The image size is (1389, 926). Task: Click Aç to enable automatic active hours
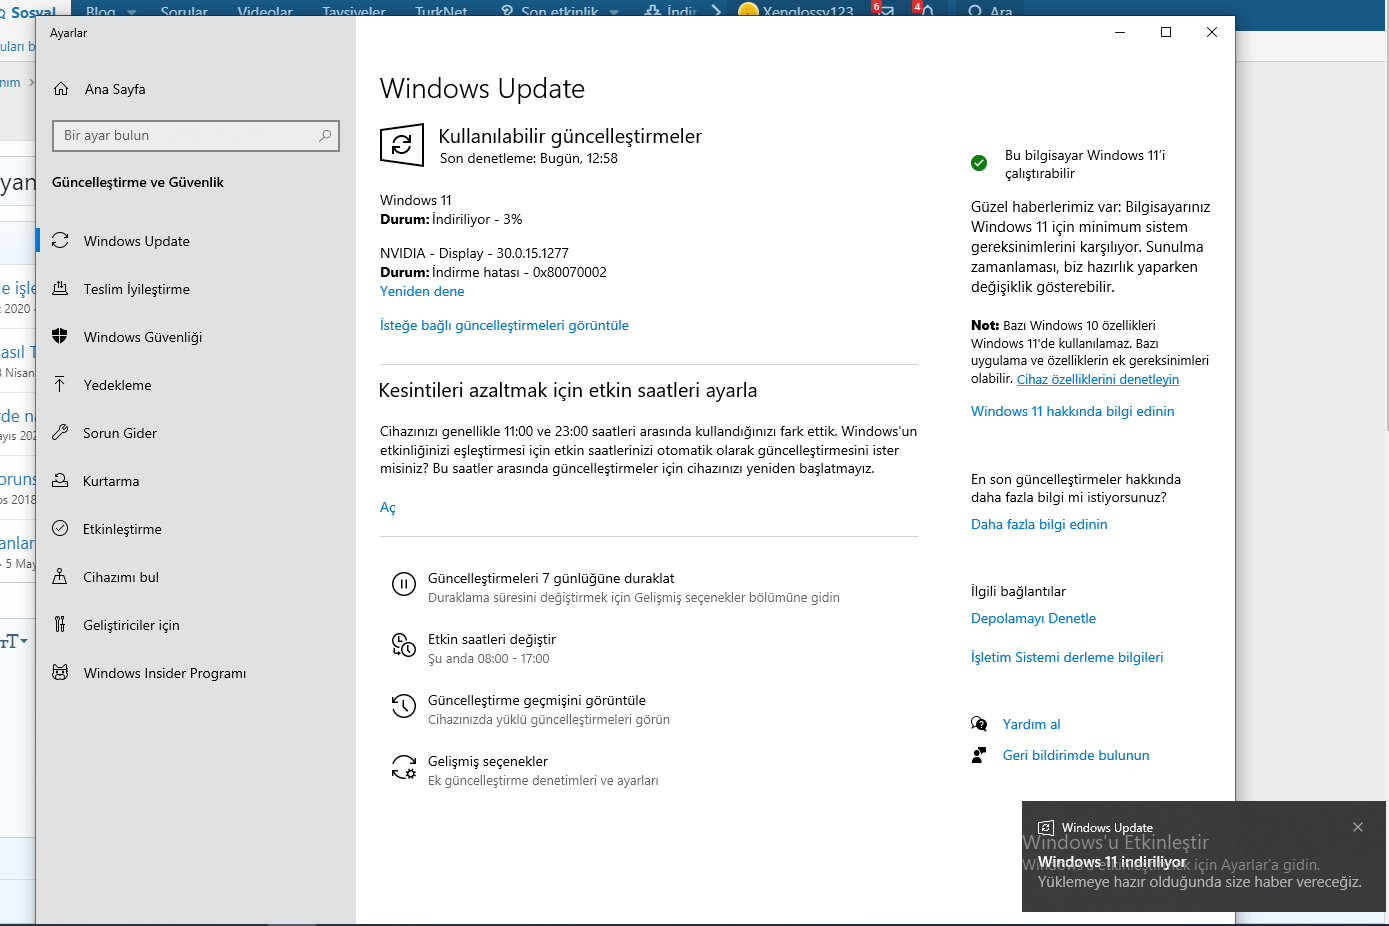pyautogui.click(x=388, y=508)
